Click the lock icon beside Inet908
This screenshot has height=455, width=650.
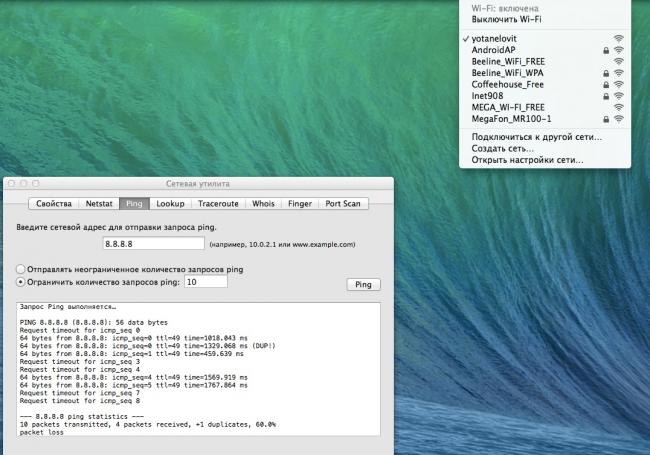coord(606,96)
